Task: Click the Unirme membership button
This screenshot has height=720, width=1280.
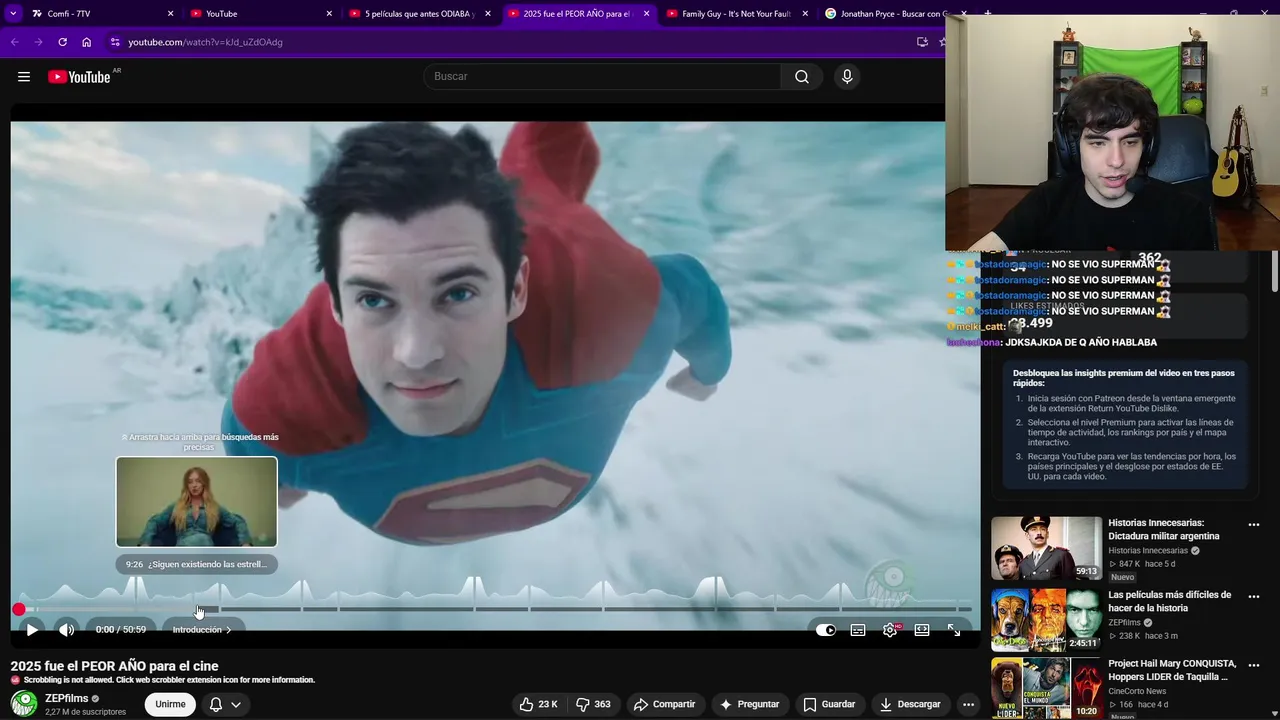Action: (x=170, y=704)
